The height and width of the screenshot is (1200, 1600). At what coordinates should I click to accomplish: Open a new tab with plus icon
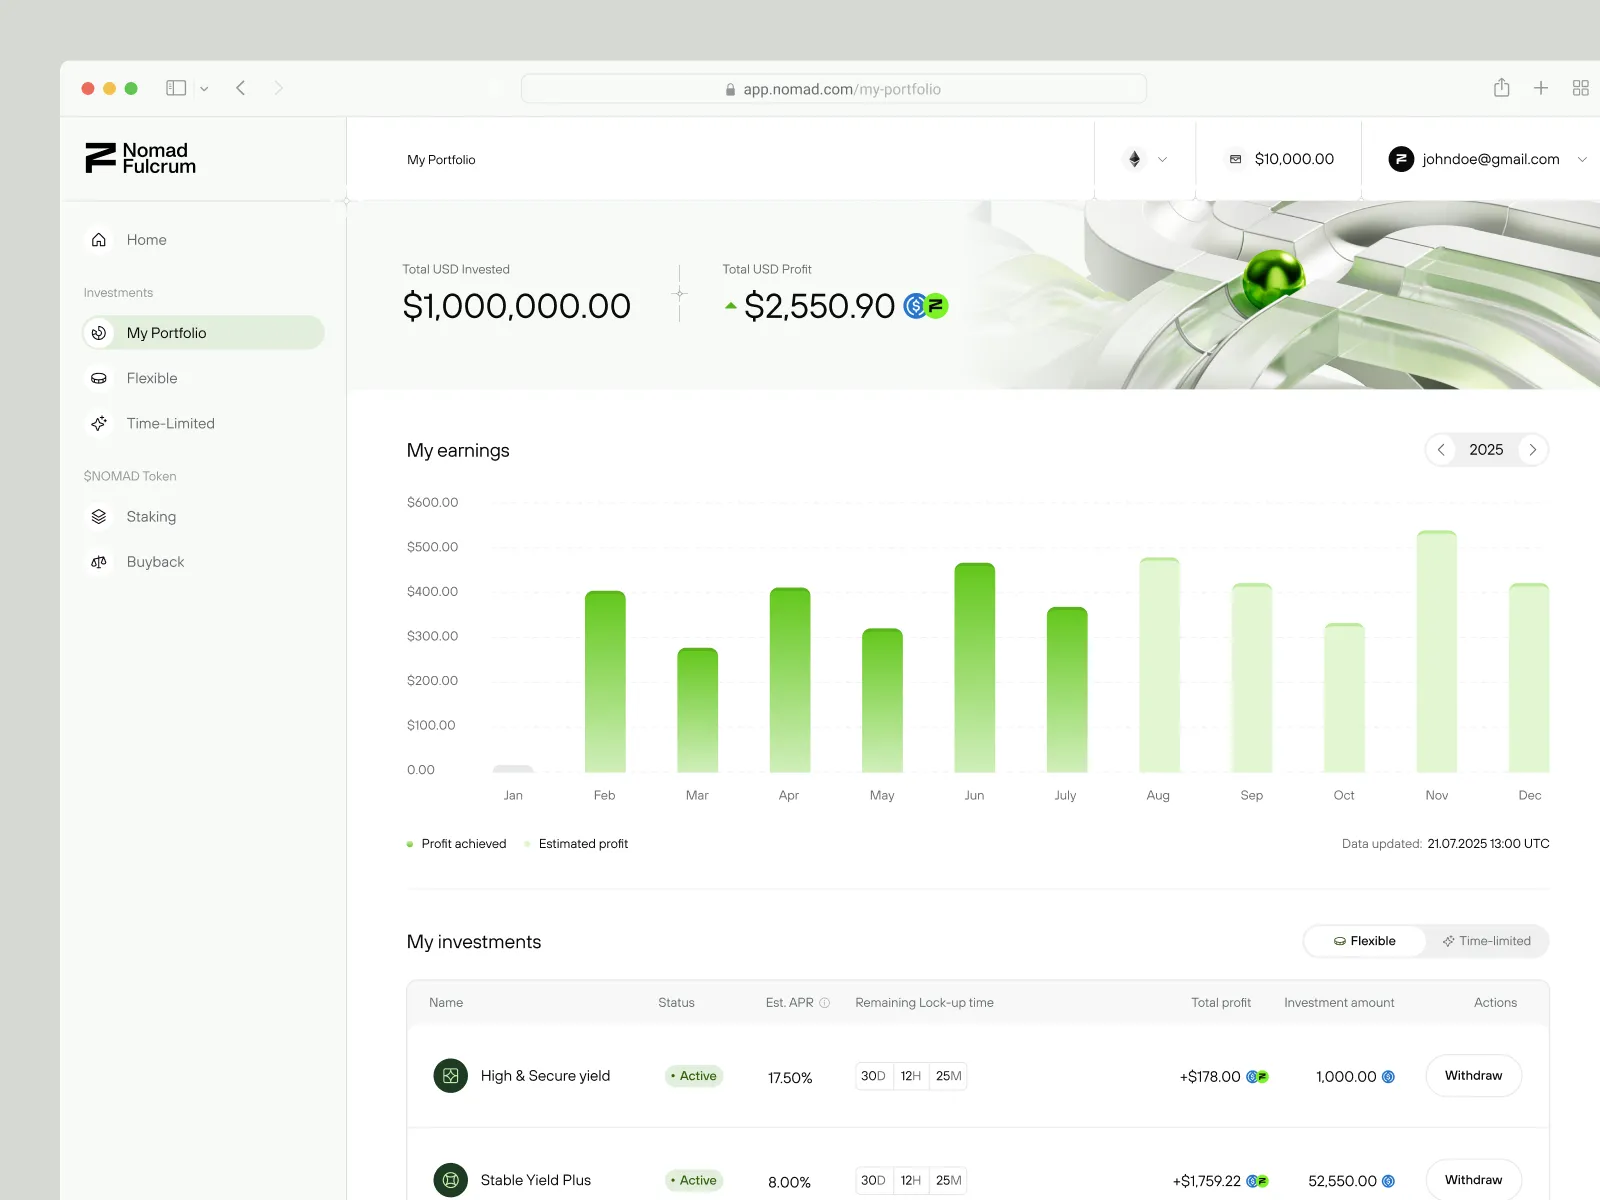1541,88
